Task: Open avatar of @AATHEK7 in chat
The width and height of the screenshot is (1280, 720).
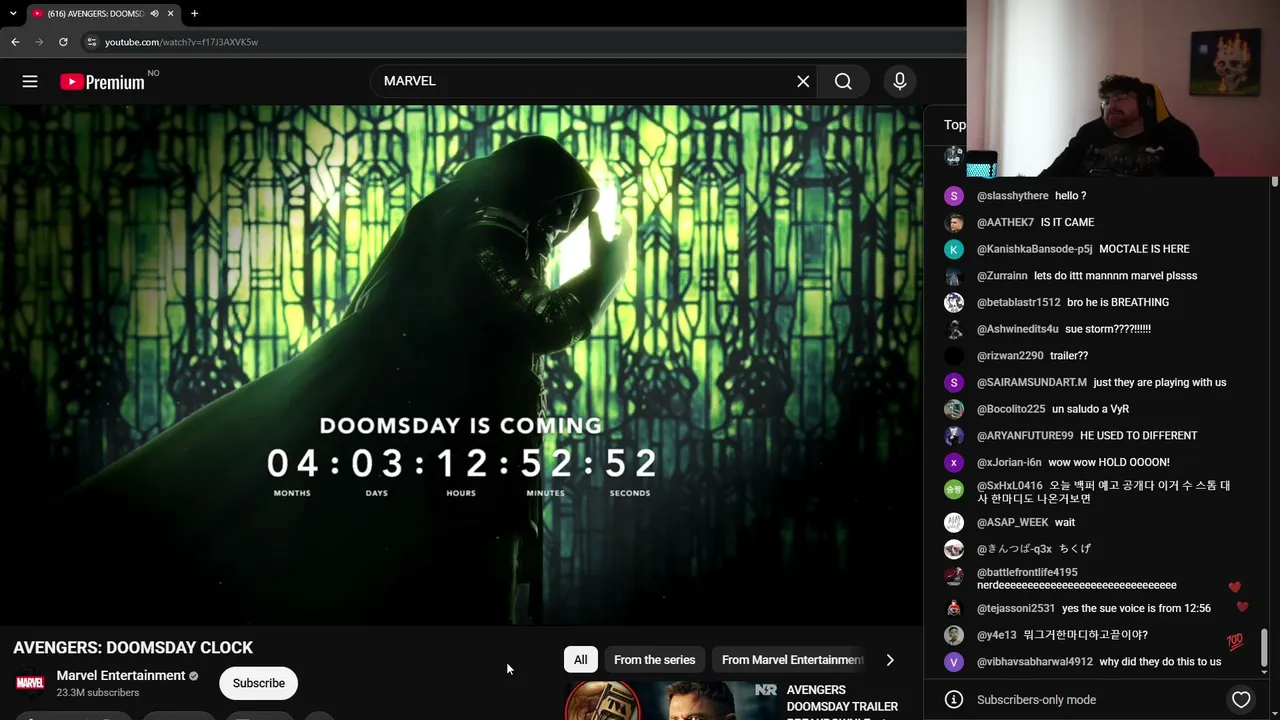Action: click(x=954, y=223)
